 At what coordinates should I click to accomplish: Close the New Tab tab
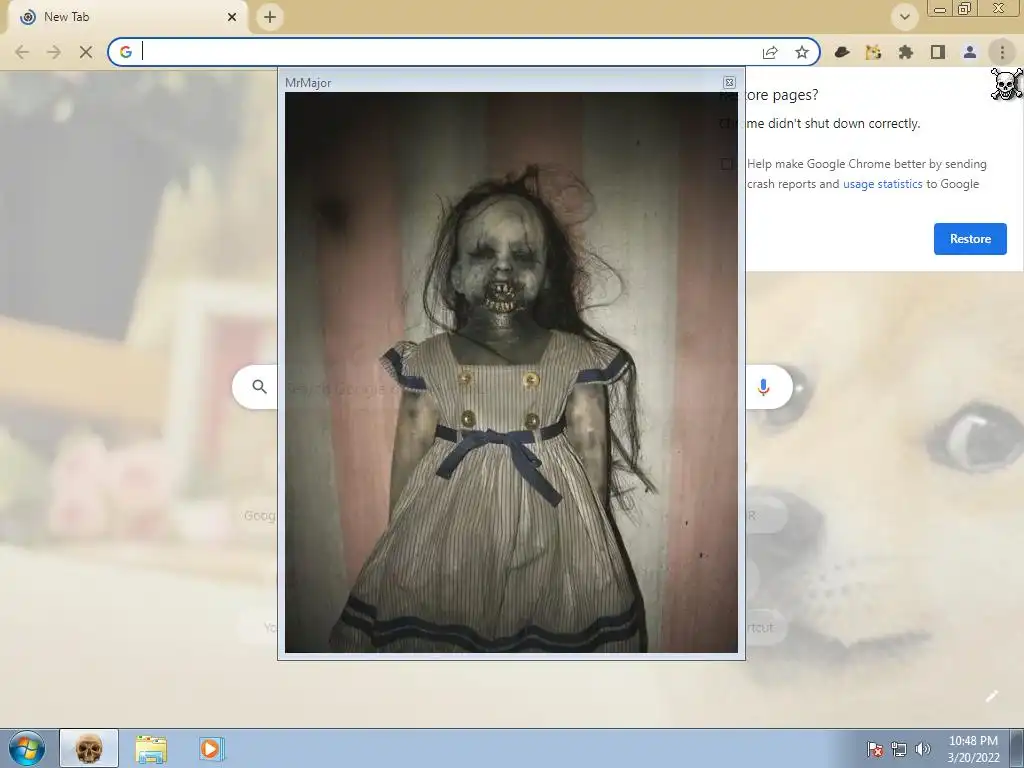[x=232, y=17]
